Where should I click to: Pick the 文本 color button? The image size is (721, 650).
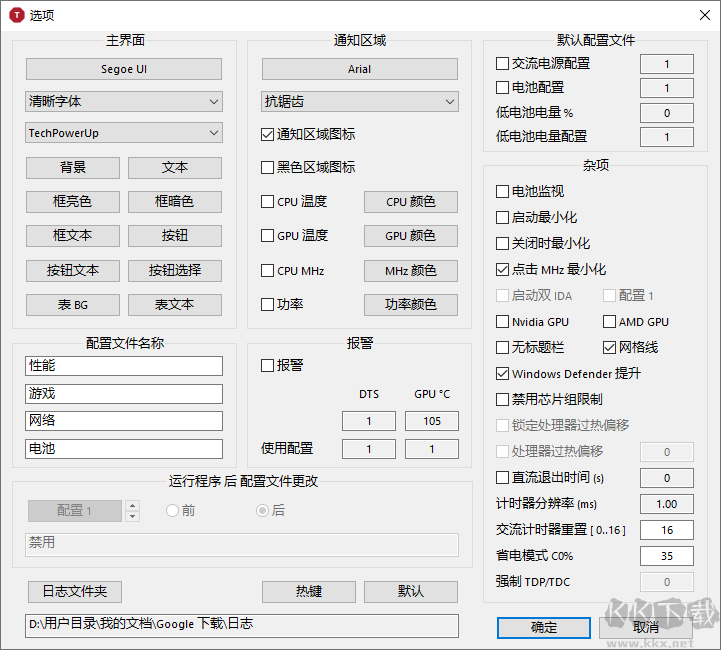175,168
